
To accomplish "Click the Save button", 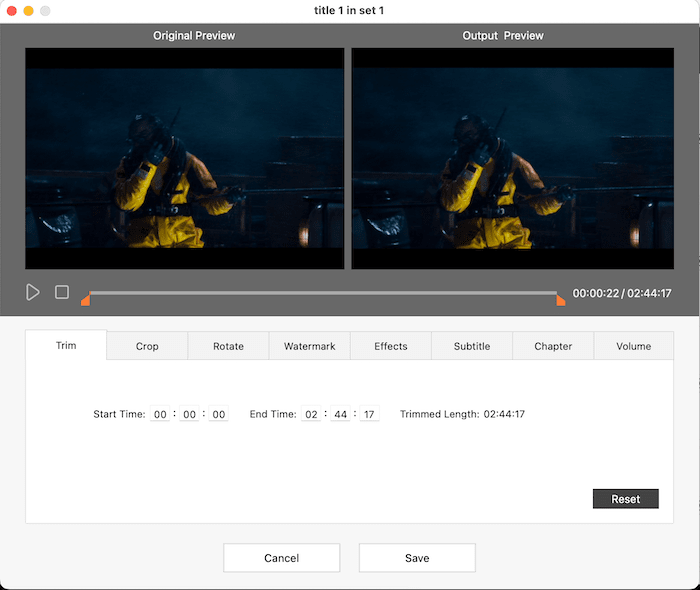I will (417, 558).
